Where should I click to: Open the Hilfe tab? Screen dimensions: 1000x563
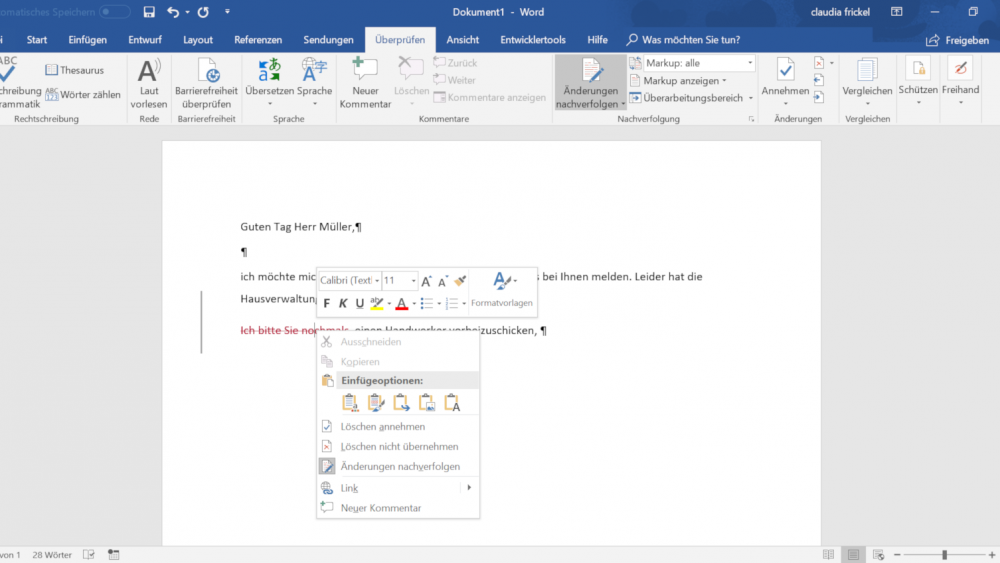tap(597, 40)
